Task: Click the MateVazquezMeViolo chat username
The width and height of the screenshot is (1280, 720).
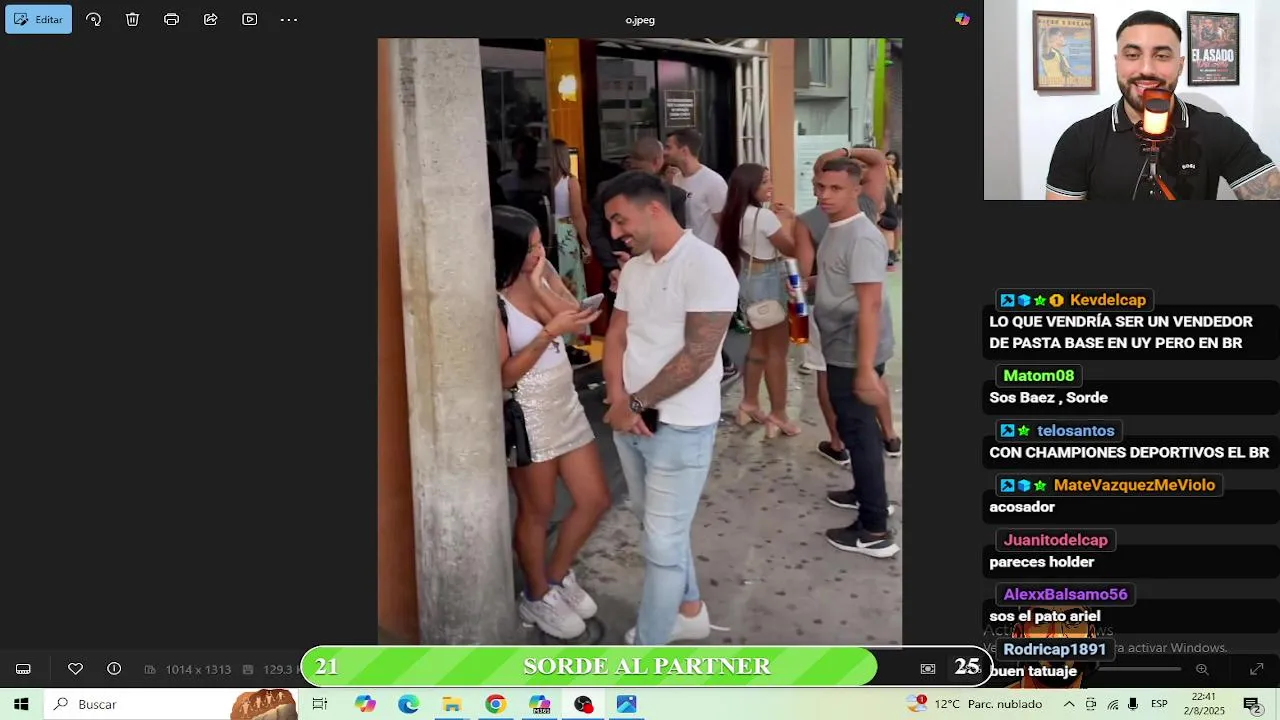Action: coord(1134,485)
